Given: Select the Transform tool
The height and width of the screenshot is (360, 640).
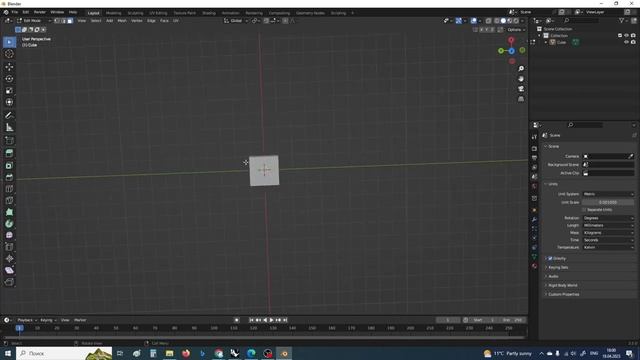Looking at the screenshot, I should (9, 102).
